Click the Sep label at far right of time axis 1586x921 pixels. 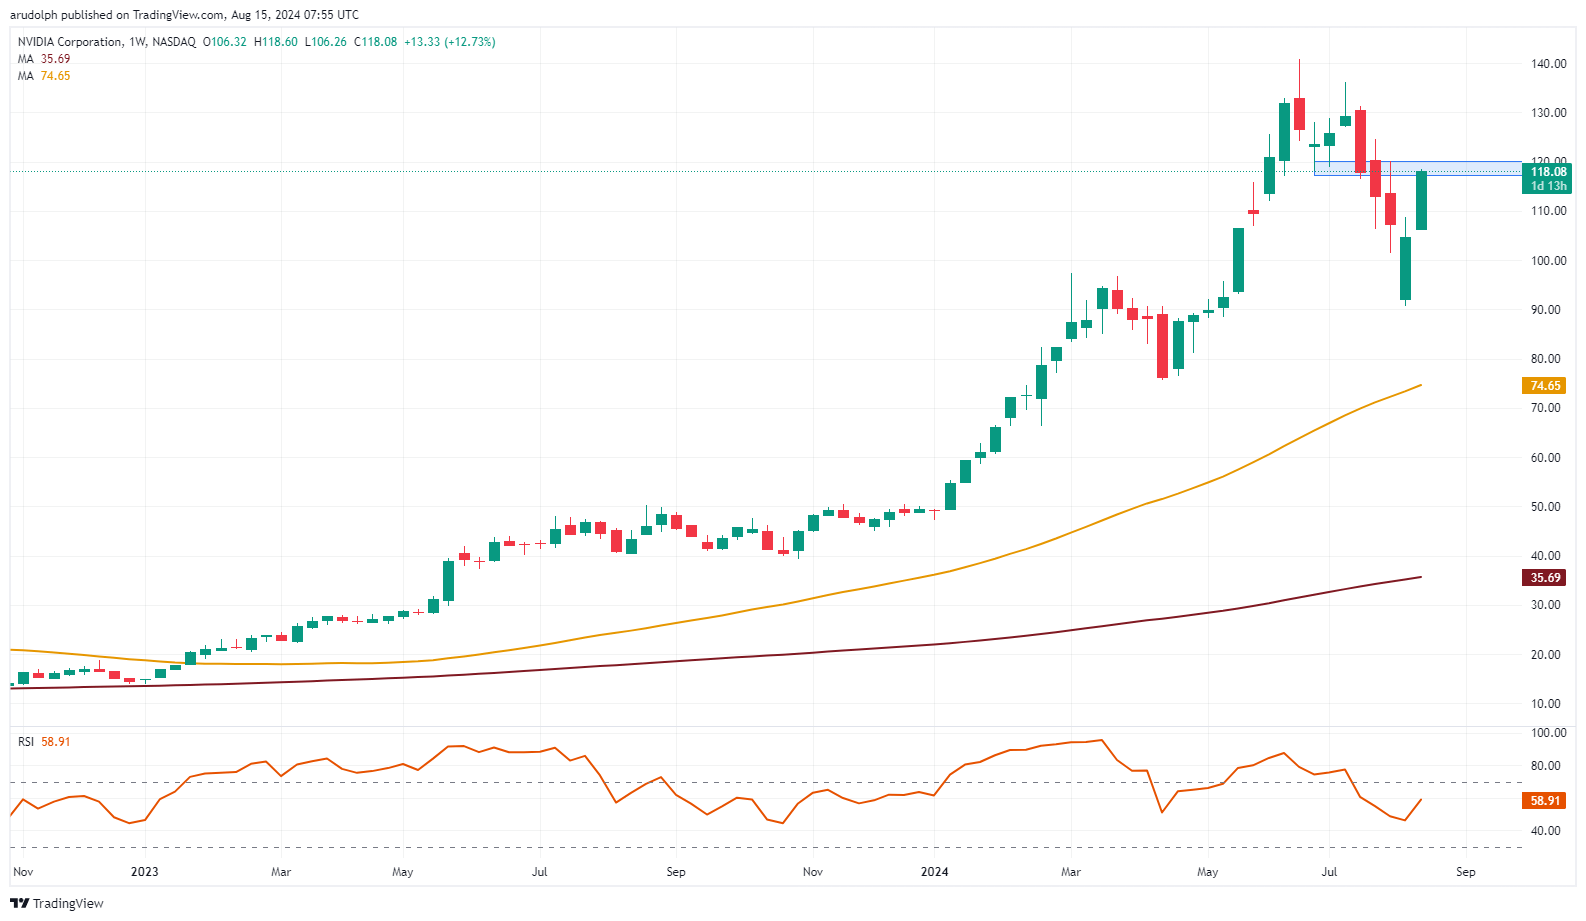point(1466,872)
